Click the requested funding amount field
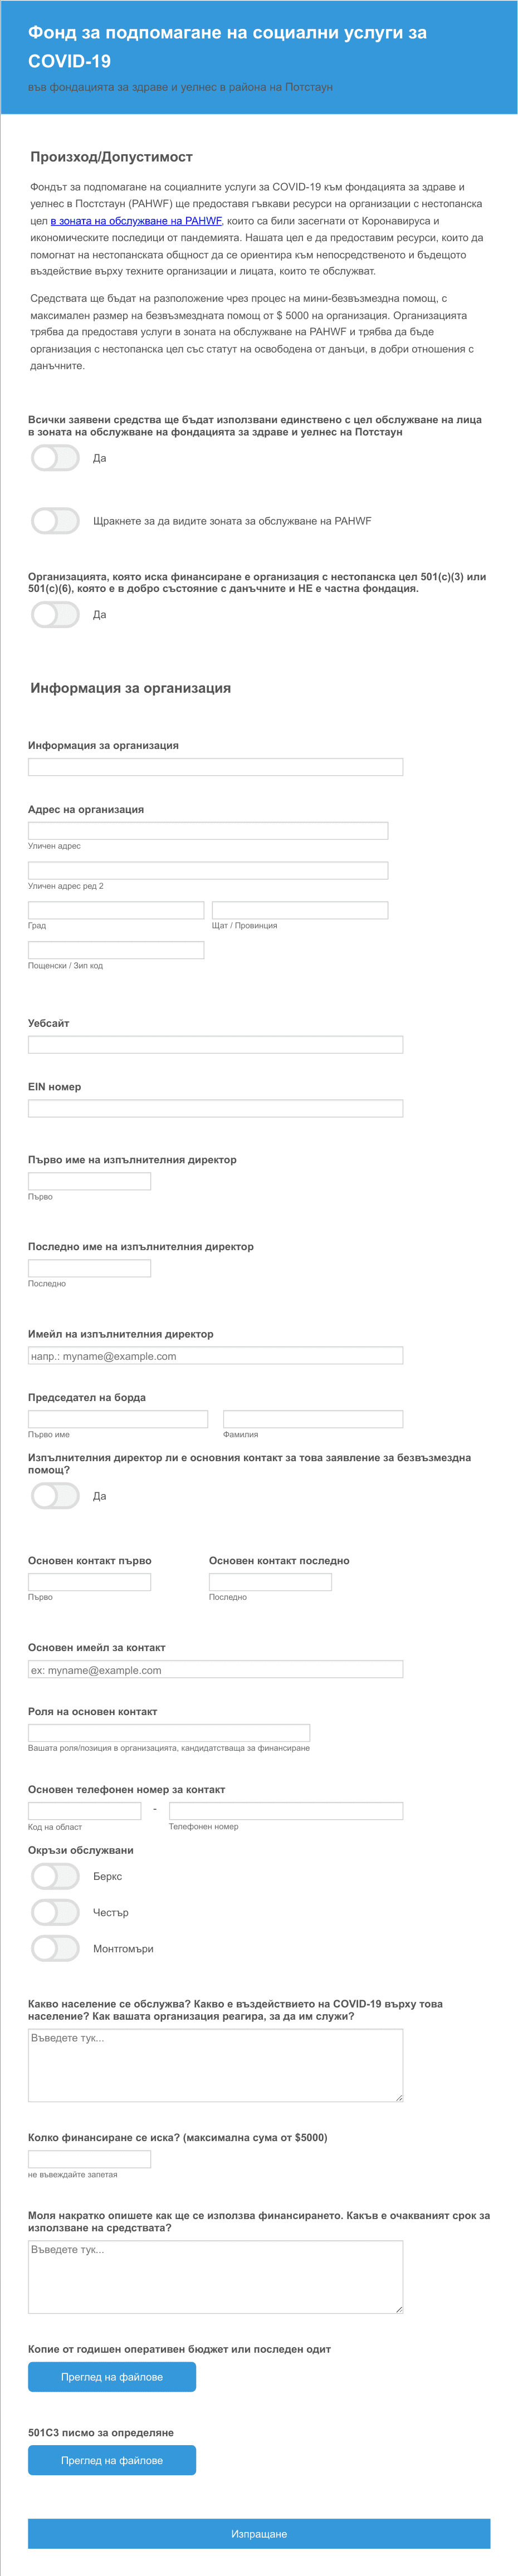Viewport: 518px width, 2576px height. pos(89,2159)
